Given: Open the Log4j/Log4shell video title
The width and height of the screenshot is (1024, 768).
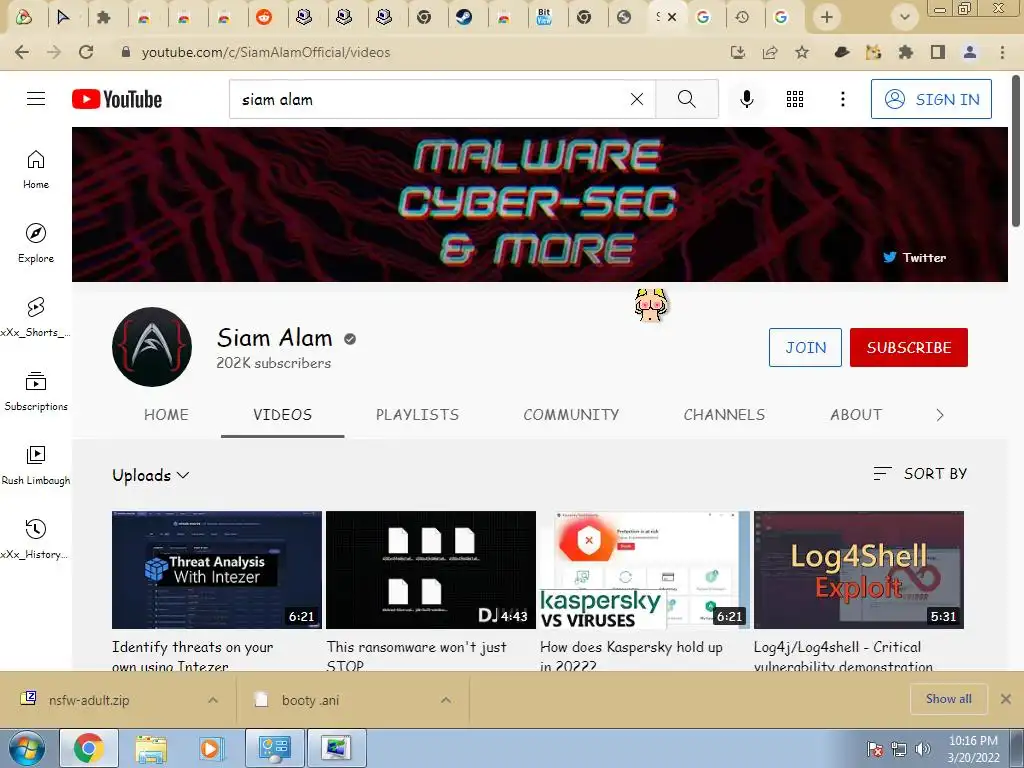Looking at the screenshot, I should (x=843, y=655).
